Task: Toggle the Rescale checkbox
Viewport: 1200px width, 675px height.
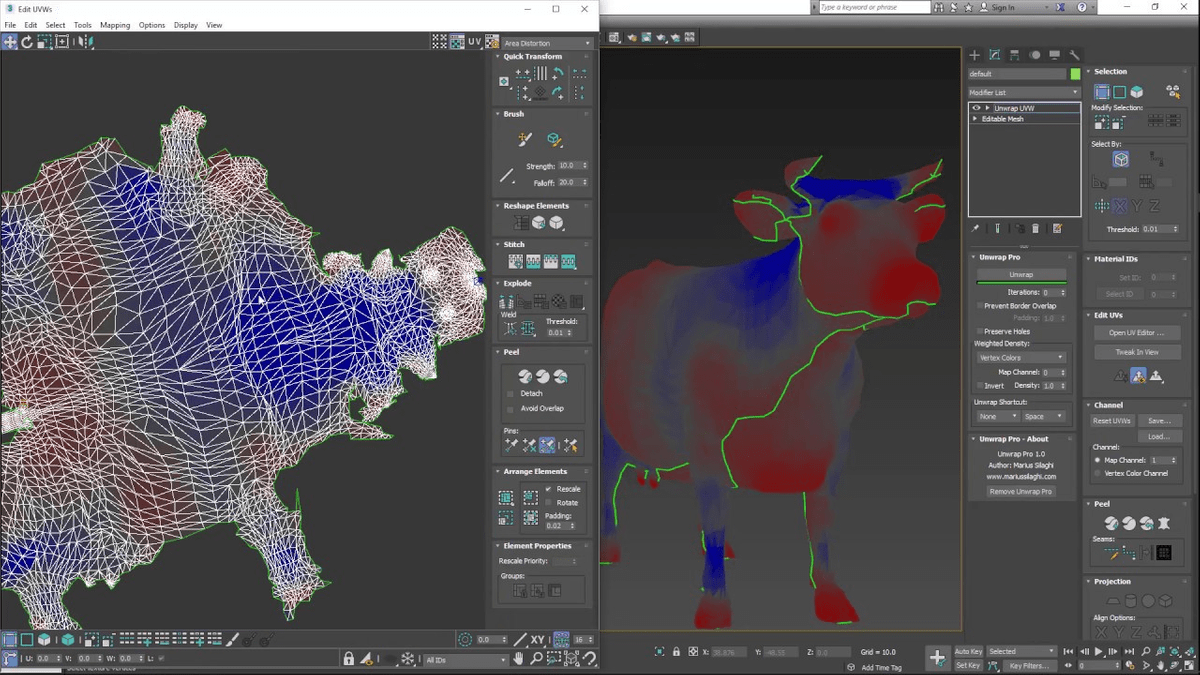Action: [548, 489]
